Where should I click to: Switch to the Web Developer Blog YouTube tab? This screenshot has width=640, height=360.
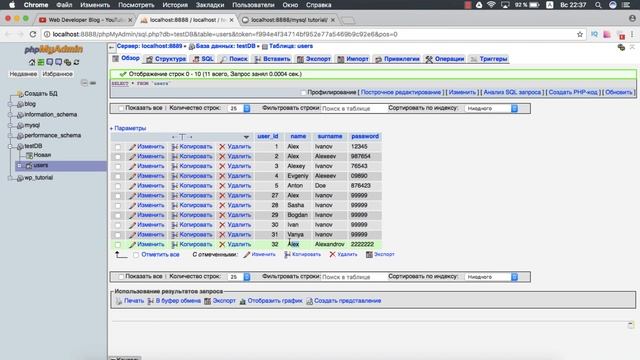pos(85,20)
